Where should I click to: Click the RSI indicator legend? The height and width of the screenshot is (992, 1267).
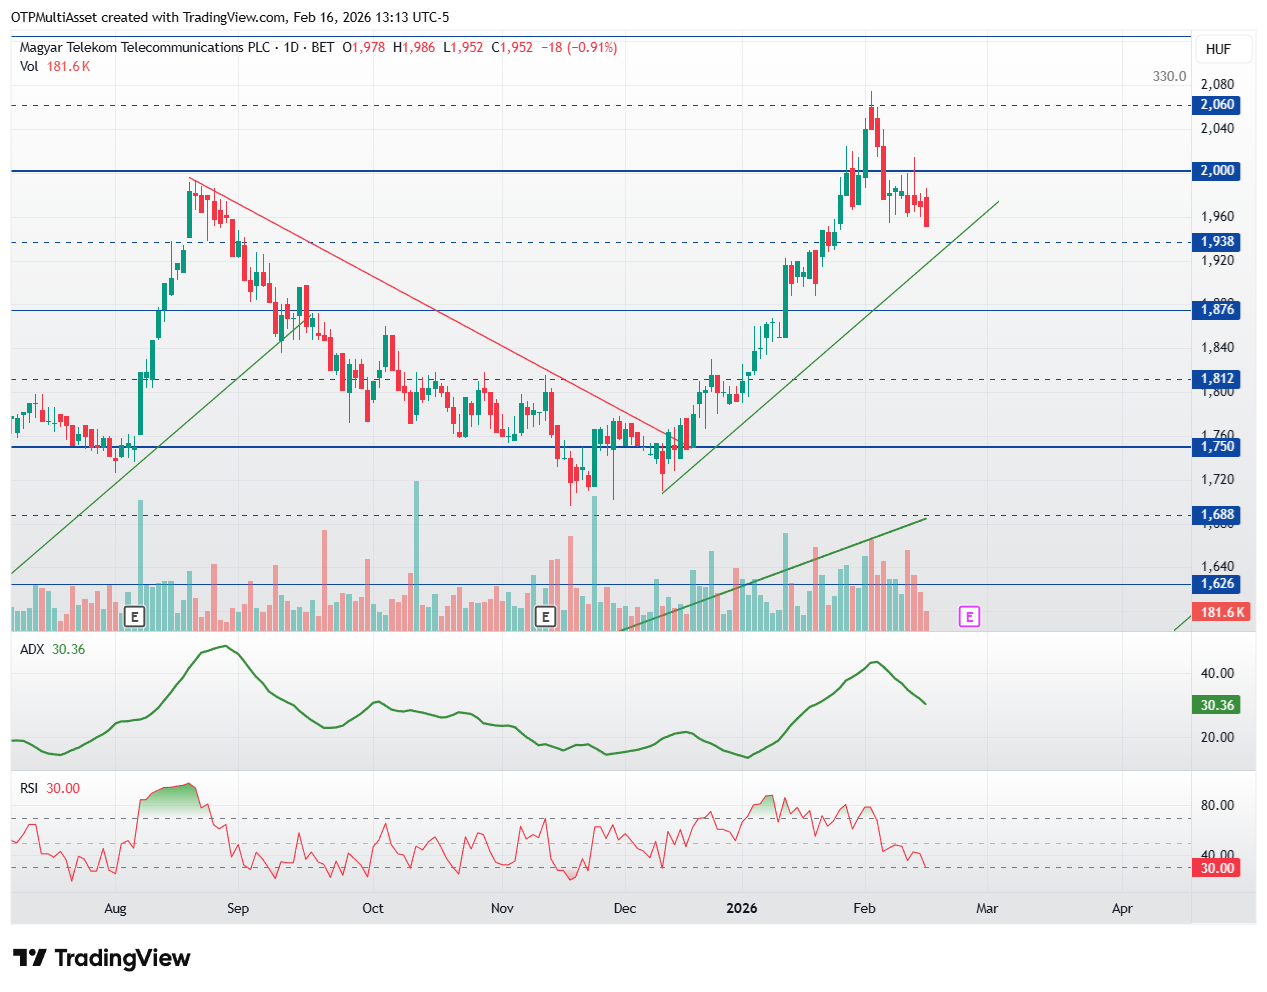[50, 788]
